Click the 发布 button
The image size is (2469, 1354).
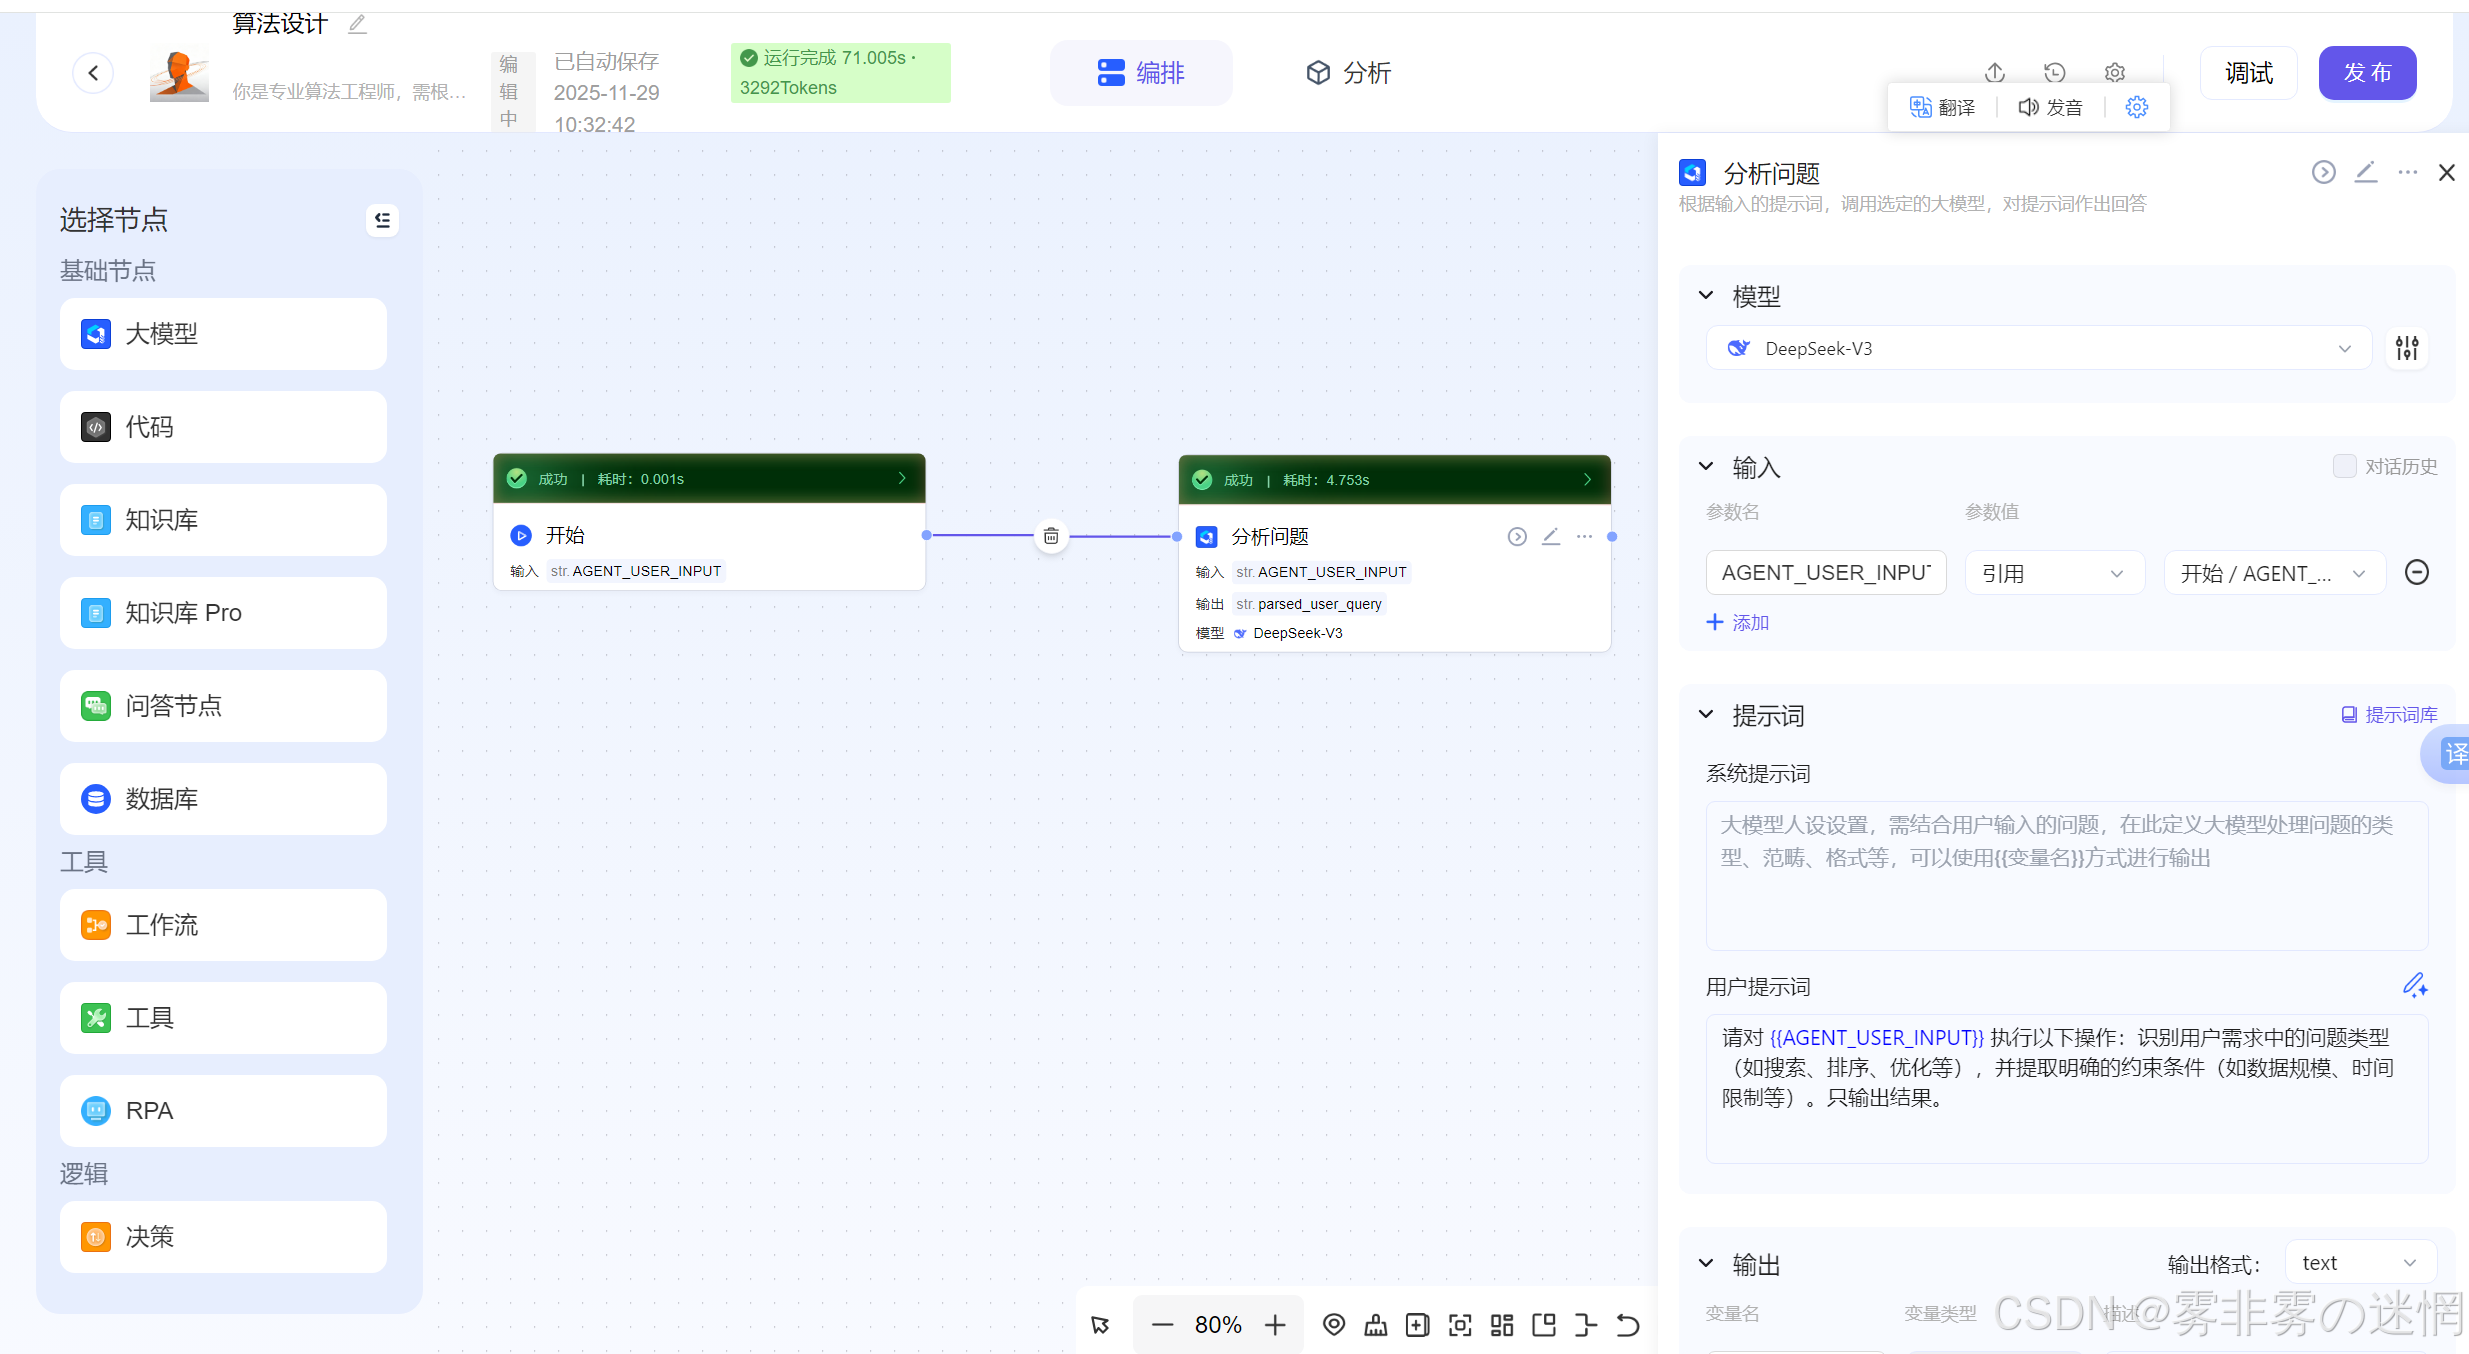pos(2367,72)
